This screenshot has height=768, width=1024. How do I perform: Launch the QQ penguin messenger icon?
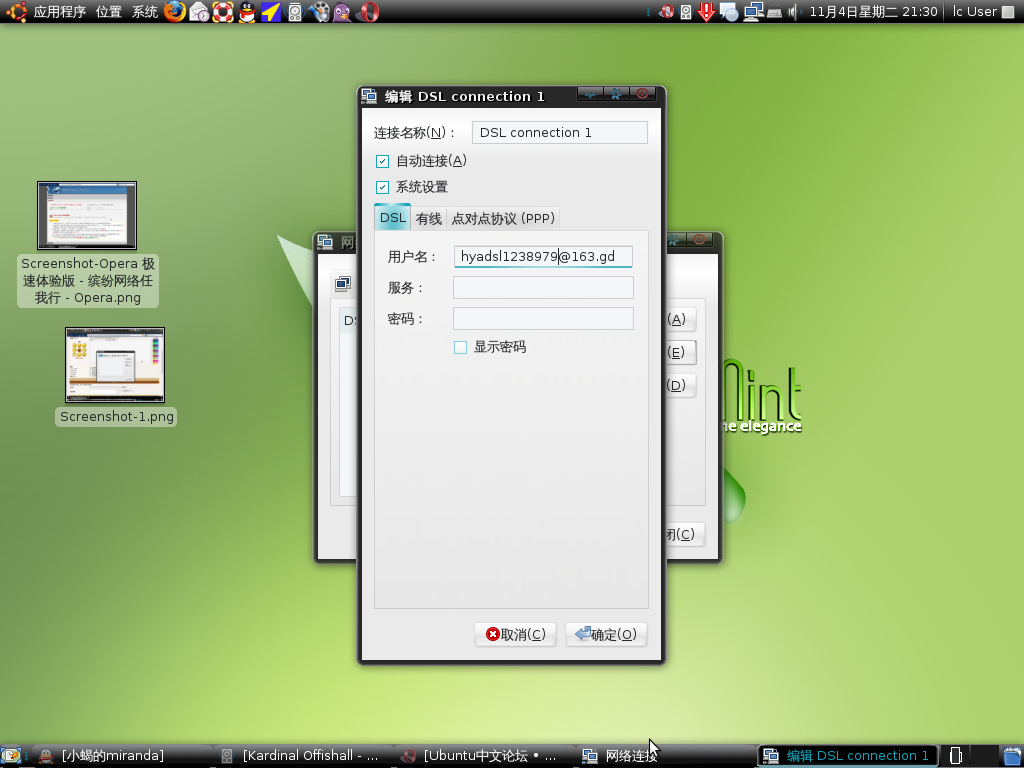(247, 12)
